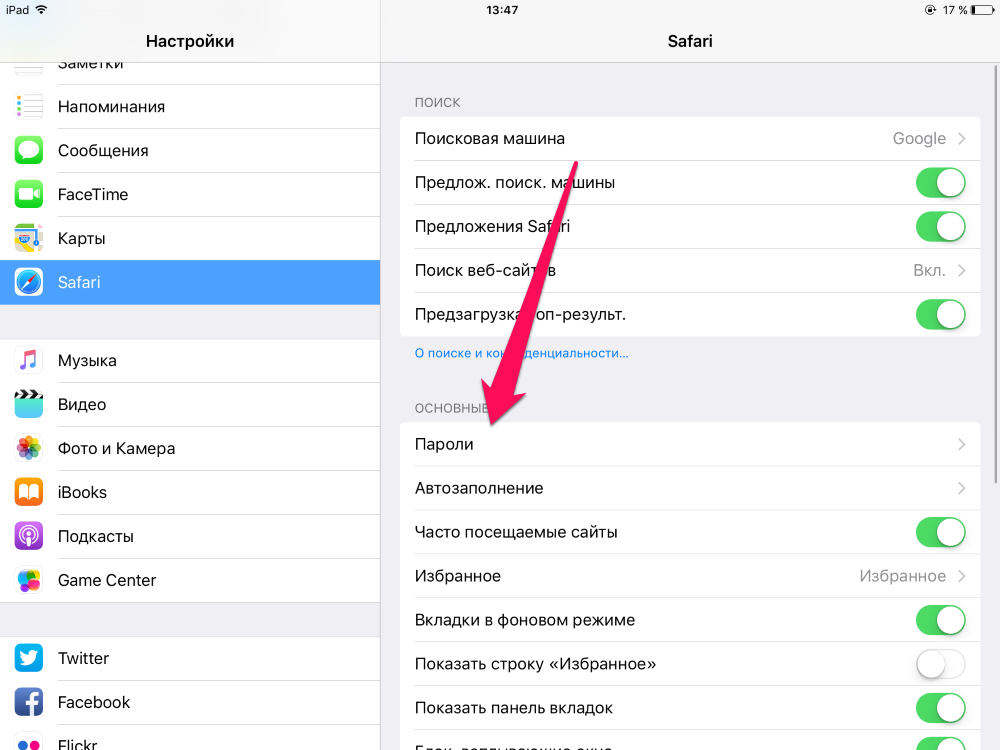
Task: Open the Автозаполнение settings row
Action: pos(690,489)
